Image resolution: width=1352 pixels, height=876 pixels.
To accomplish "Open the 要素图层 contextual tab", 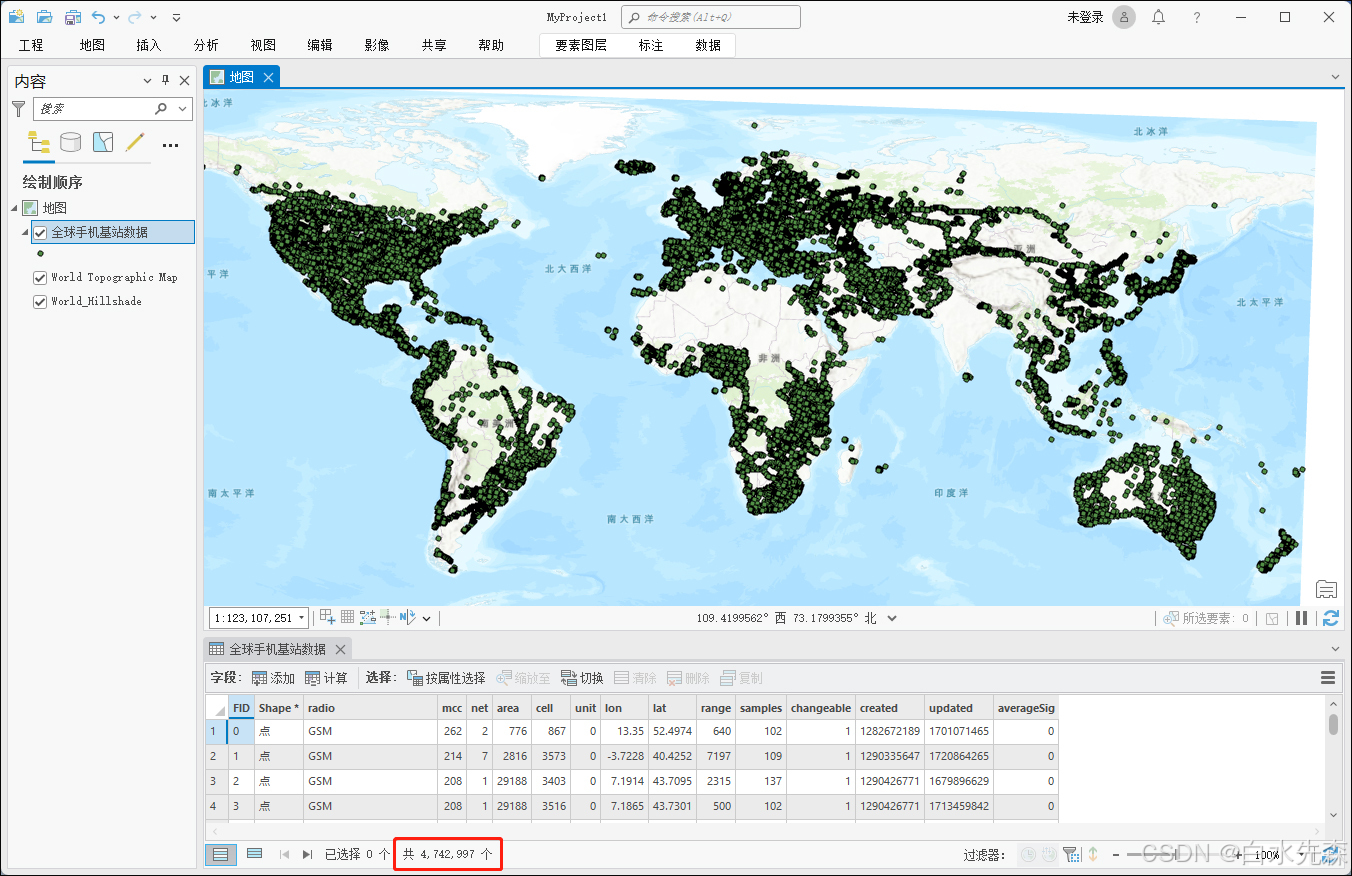I will [x=581, y=45].
